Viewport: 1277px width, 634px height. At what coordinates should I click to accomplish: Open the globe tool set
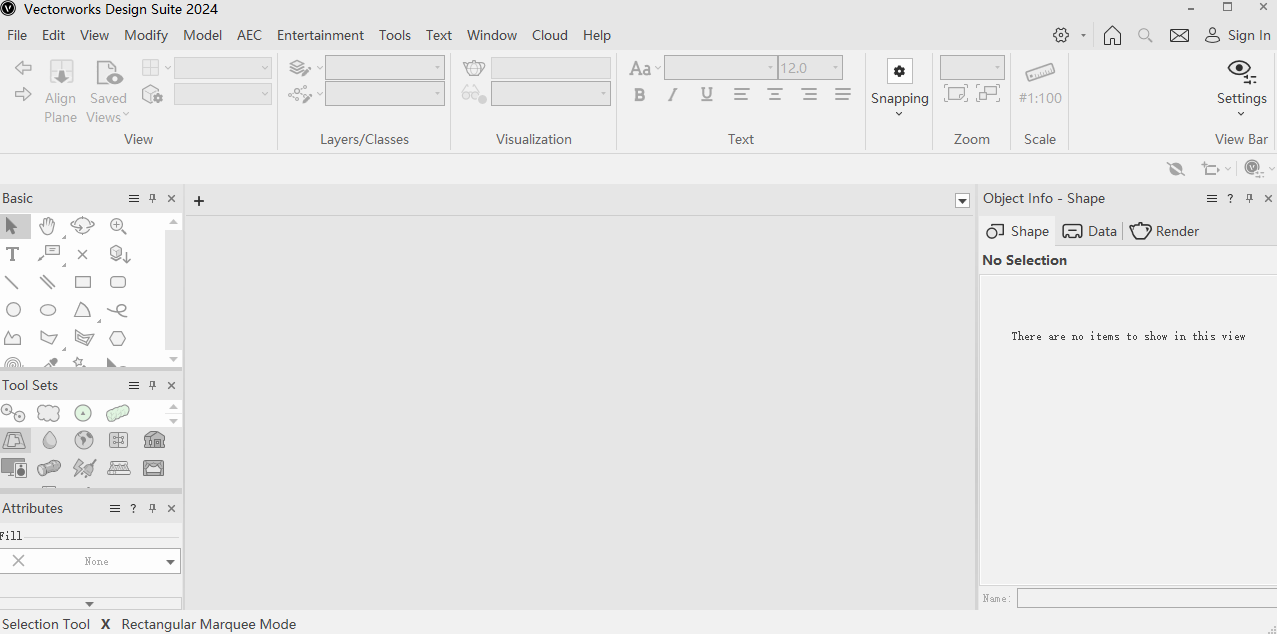click(x=84, y=440)
